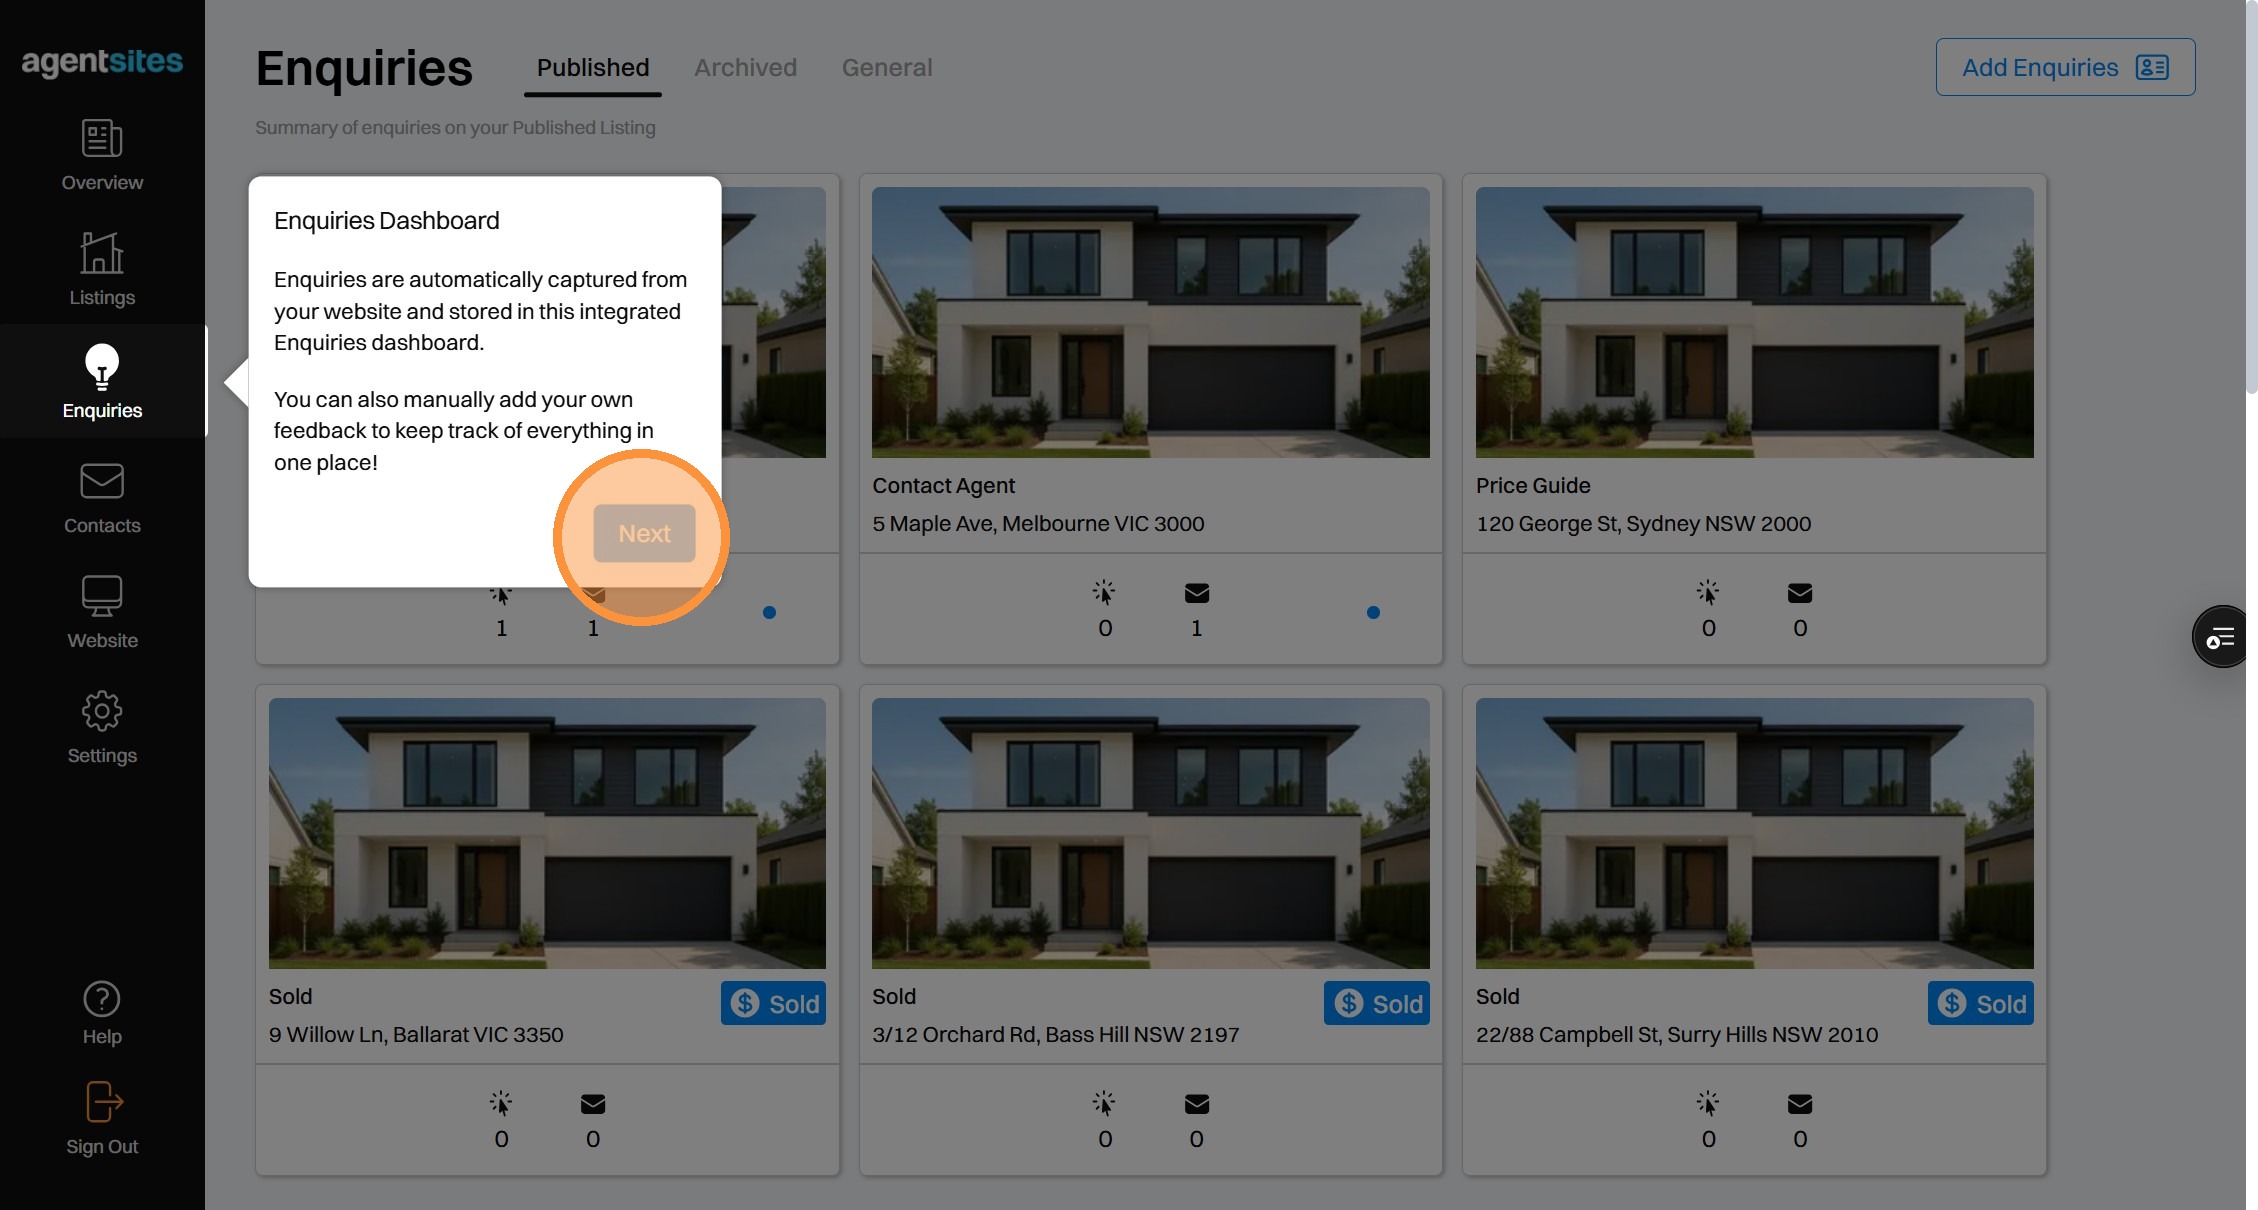Click floating checklist widget on right edge

(2221, 637)
